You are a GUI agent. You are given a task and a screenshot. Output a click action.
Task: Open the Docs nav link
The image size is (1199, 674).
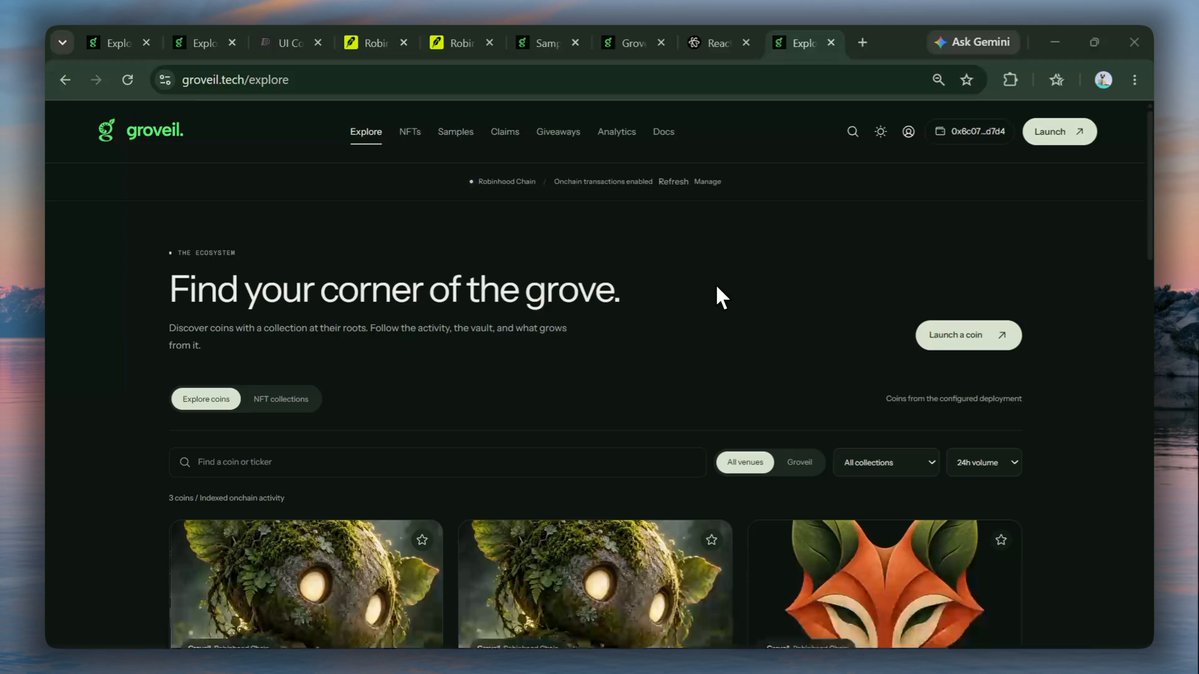pos(664,132)
